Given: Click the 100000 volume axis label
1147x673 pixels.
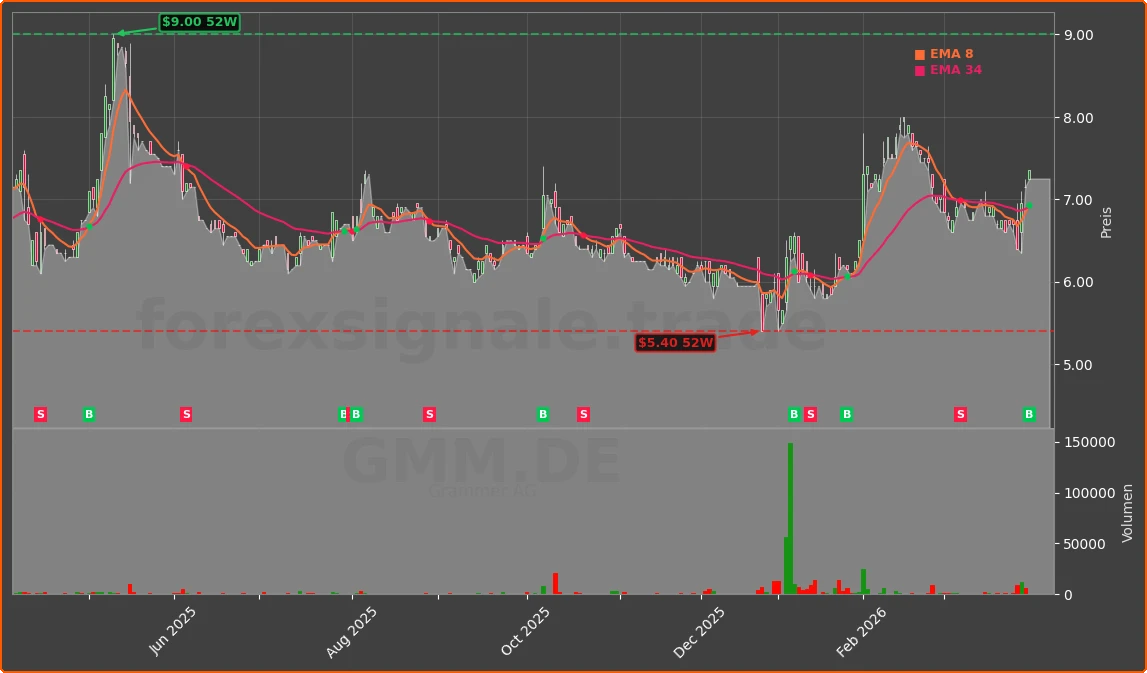Looking at the screenshot, I should coord(1090,494).
